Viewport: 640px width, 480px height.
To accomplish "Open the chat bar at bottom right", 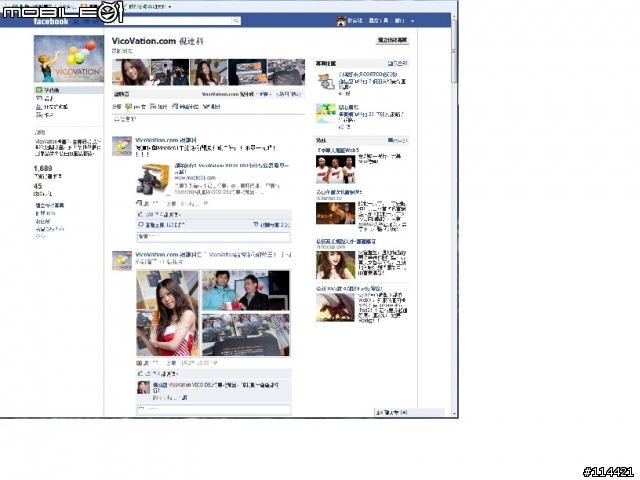I will click(409, 413).
